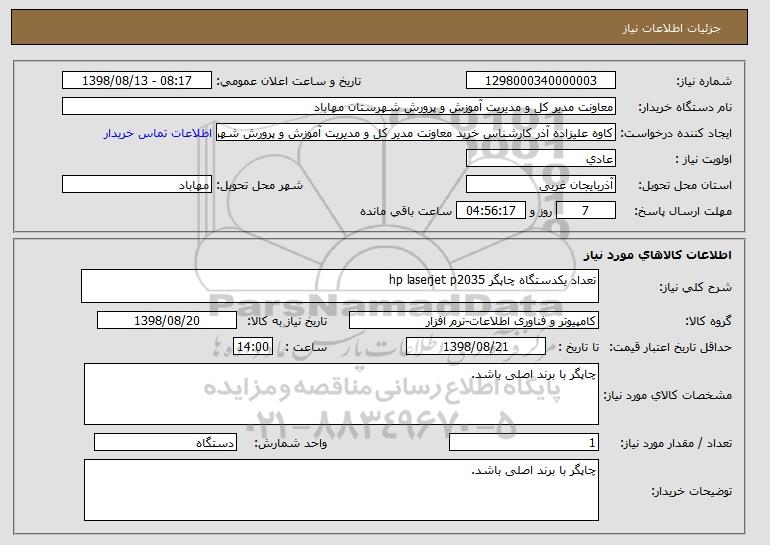Click the quantity field showing 1
The image size is (770, 545).
[524, 442]
